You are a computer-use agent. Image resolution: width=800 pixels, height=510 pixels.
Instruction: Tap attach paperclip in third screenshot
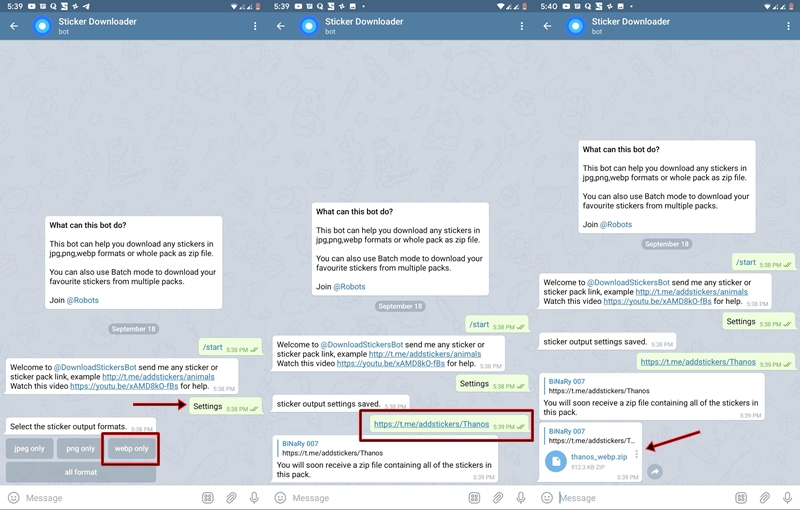[764, 498]
